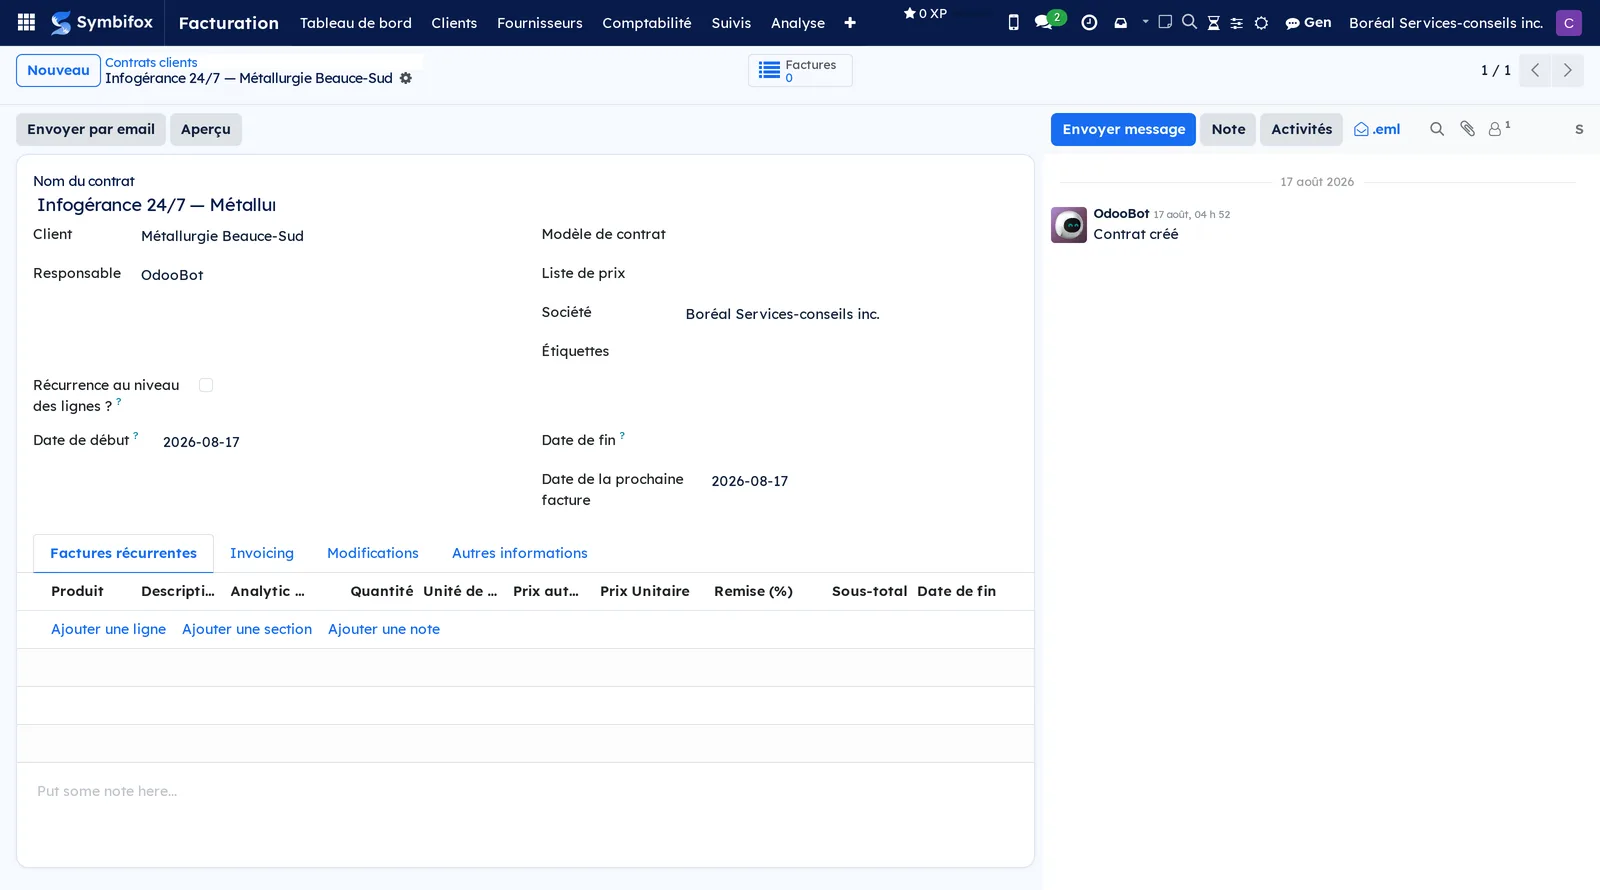The image size is (1600, 890).
Task: Click the S follow indicator in chatter
Action: pyautogui.click(x=1579, y=129)
